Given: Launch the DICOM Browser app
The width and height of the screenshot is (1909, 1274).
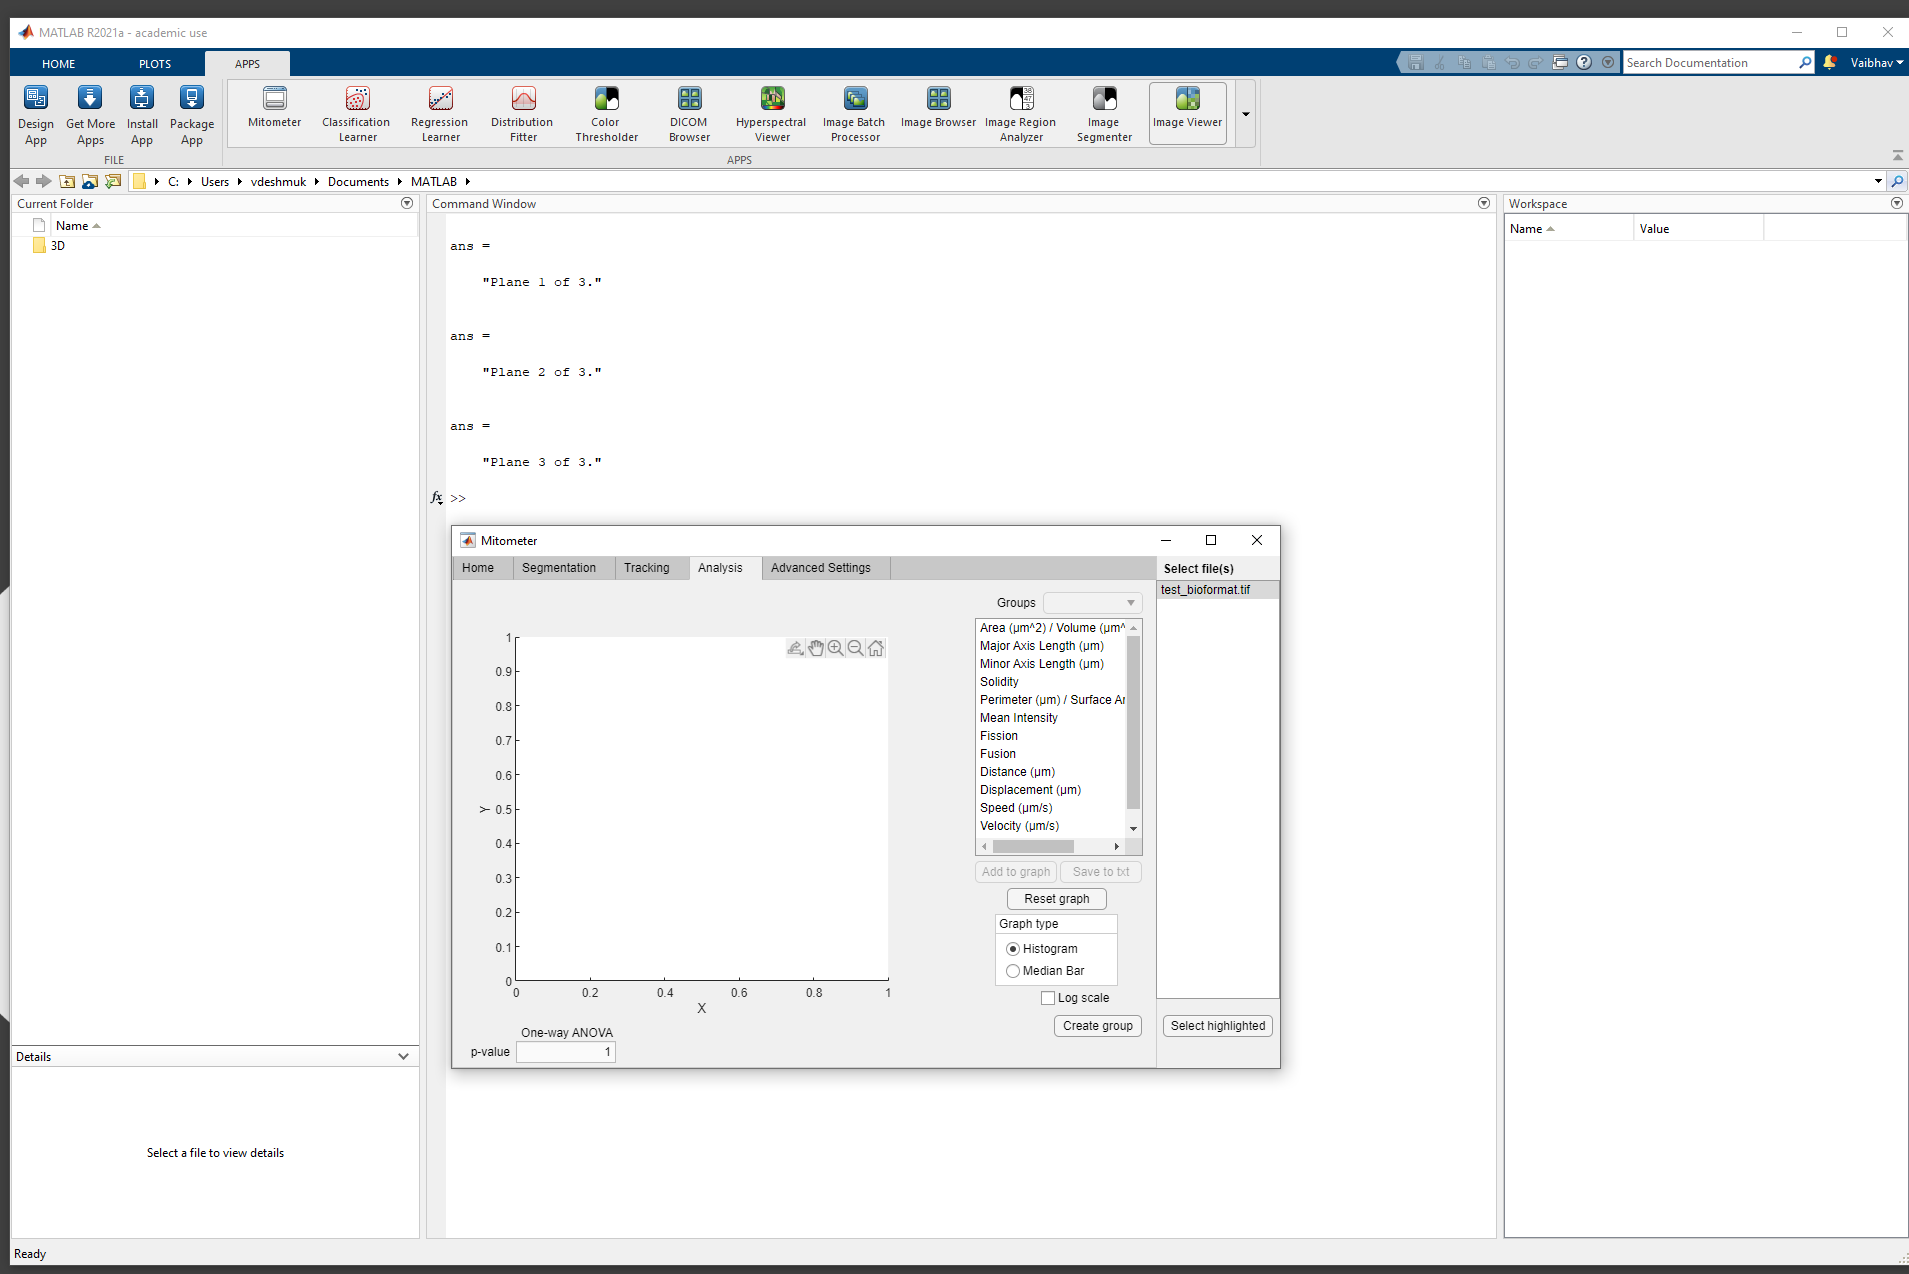Looking at the screenshot, I should pyautogui.click(x=688, y=112).
